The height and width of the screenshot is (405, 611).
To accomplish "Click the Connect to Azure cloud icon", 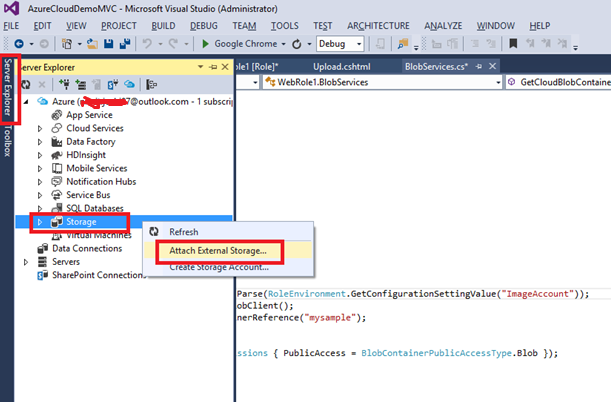I will coord(129,84).
